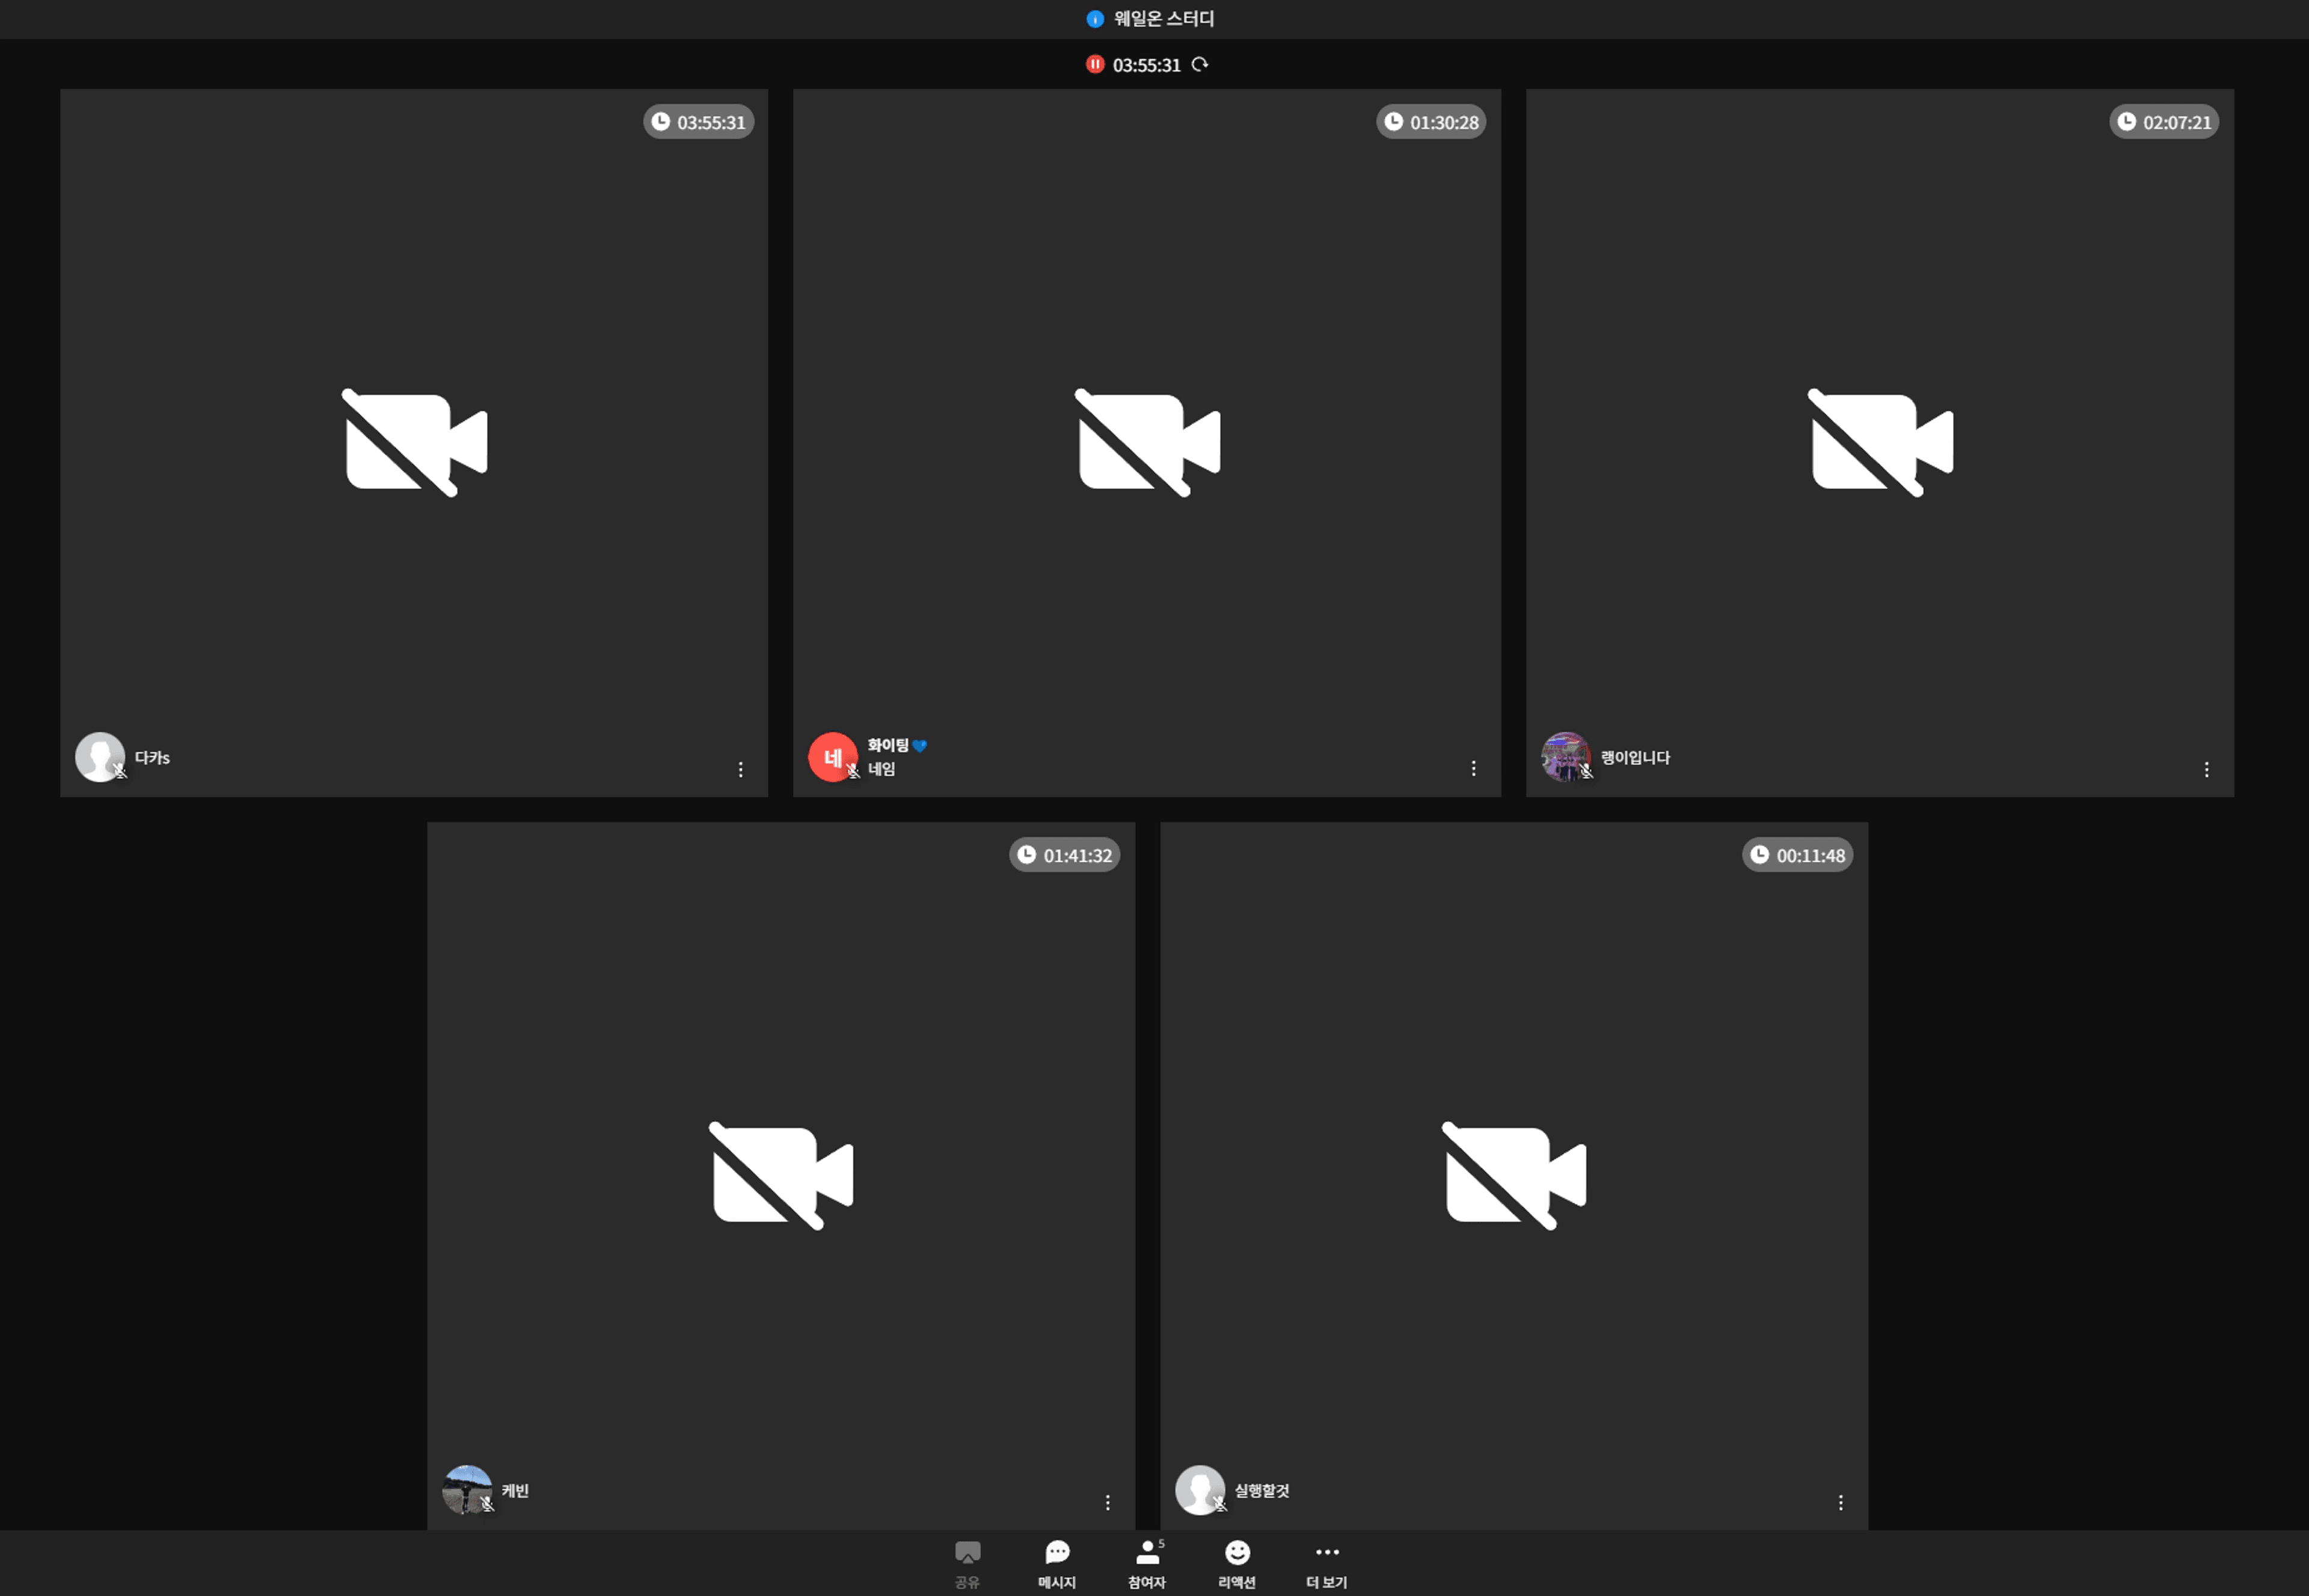2309x1596 pixels.
Task: Click the 03:55:31 timer badge on 다카s tile
Action: tap(698, 122)
